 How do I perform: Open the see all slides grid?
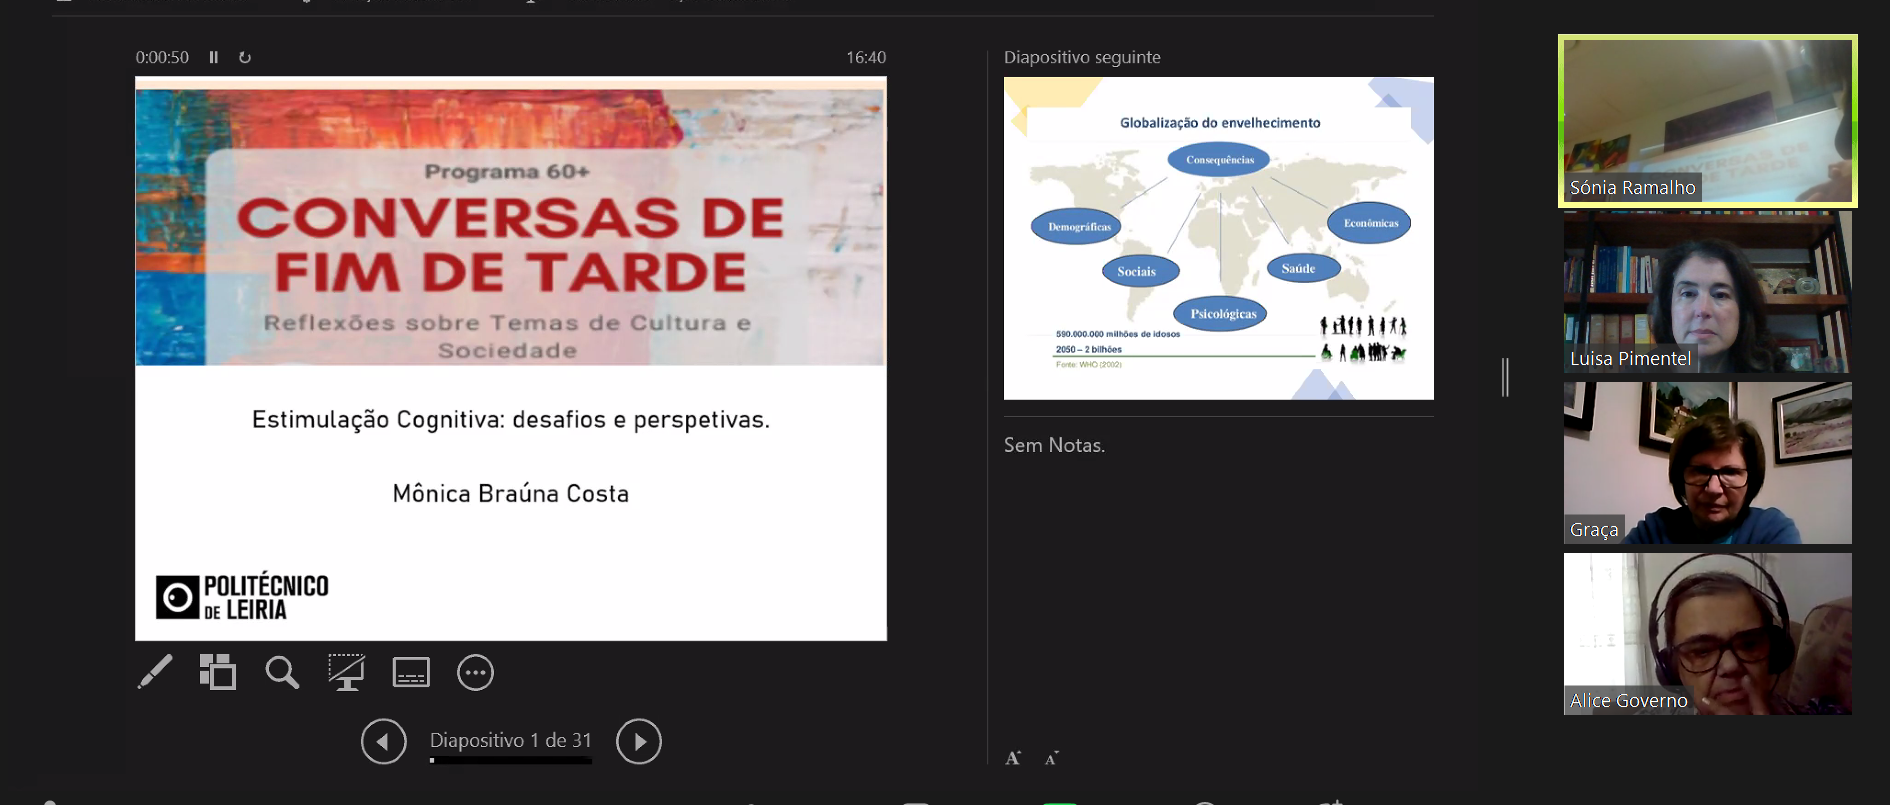pos(218,672)
